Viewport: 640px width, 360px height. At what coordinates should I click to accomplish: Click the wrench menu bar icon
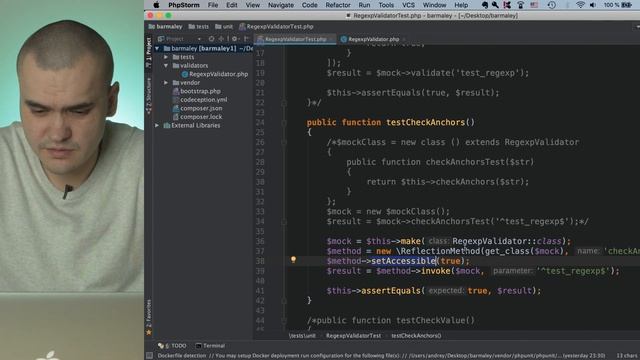click(495, 5)
